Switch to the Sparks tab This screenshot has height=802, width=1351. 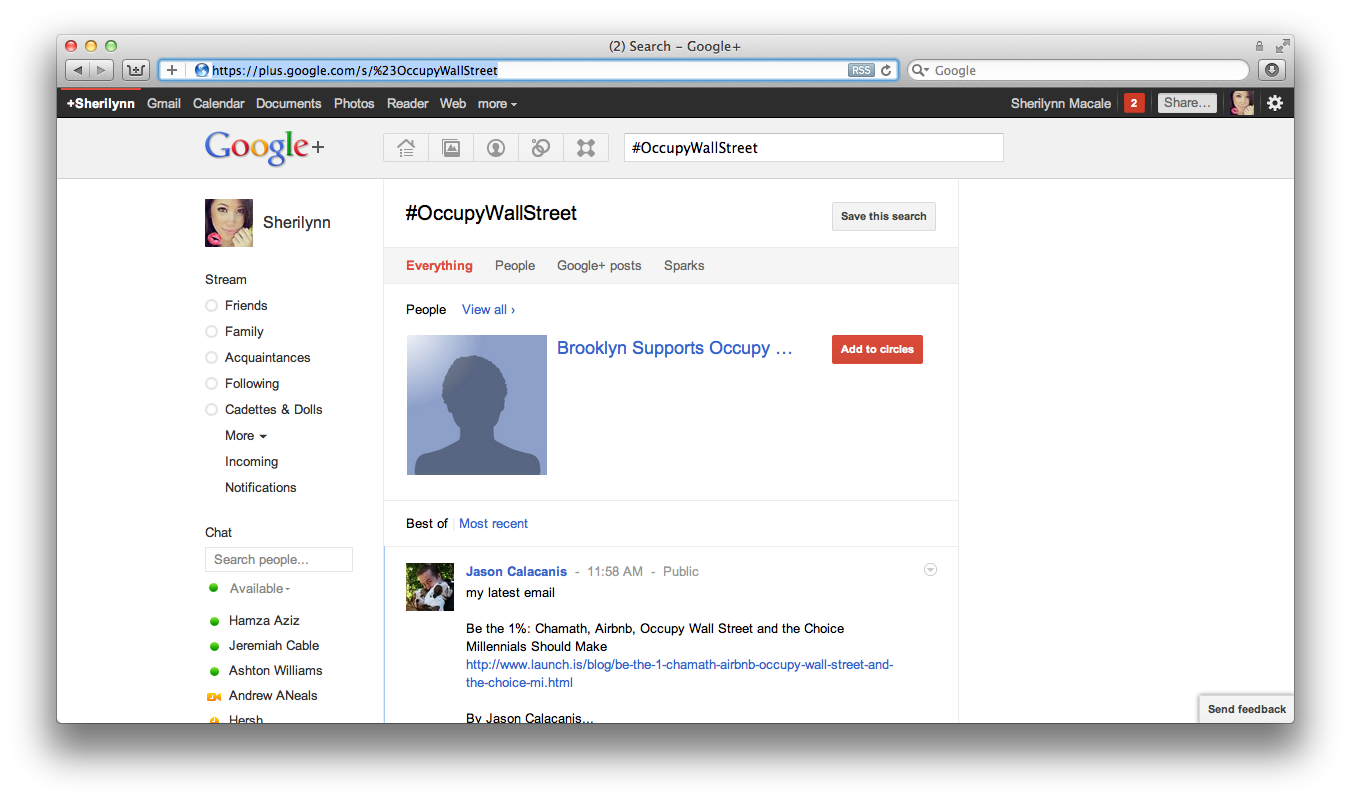(684, 266)
